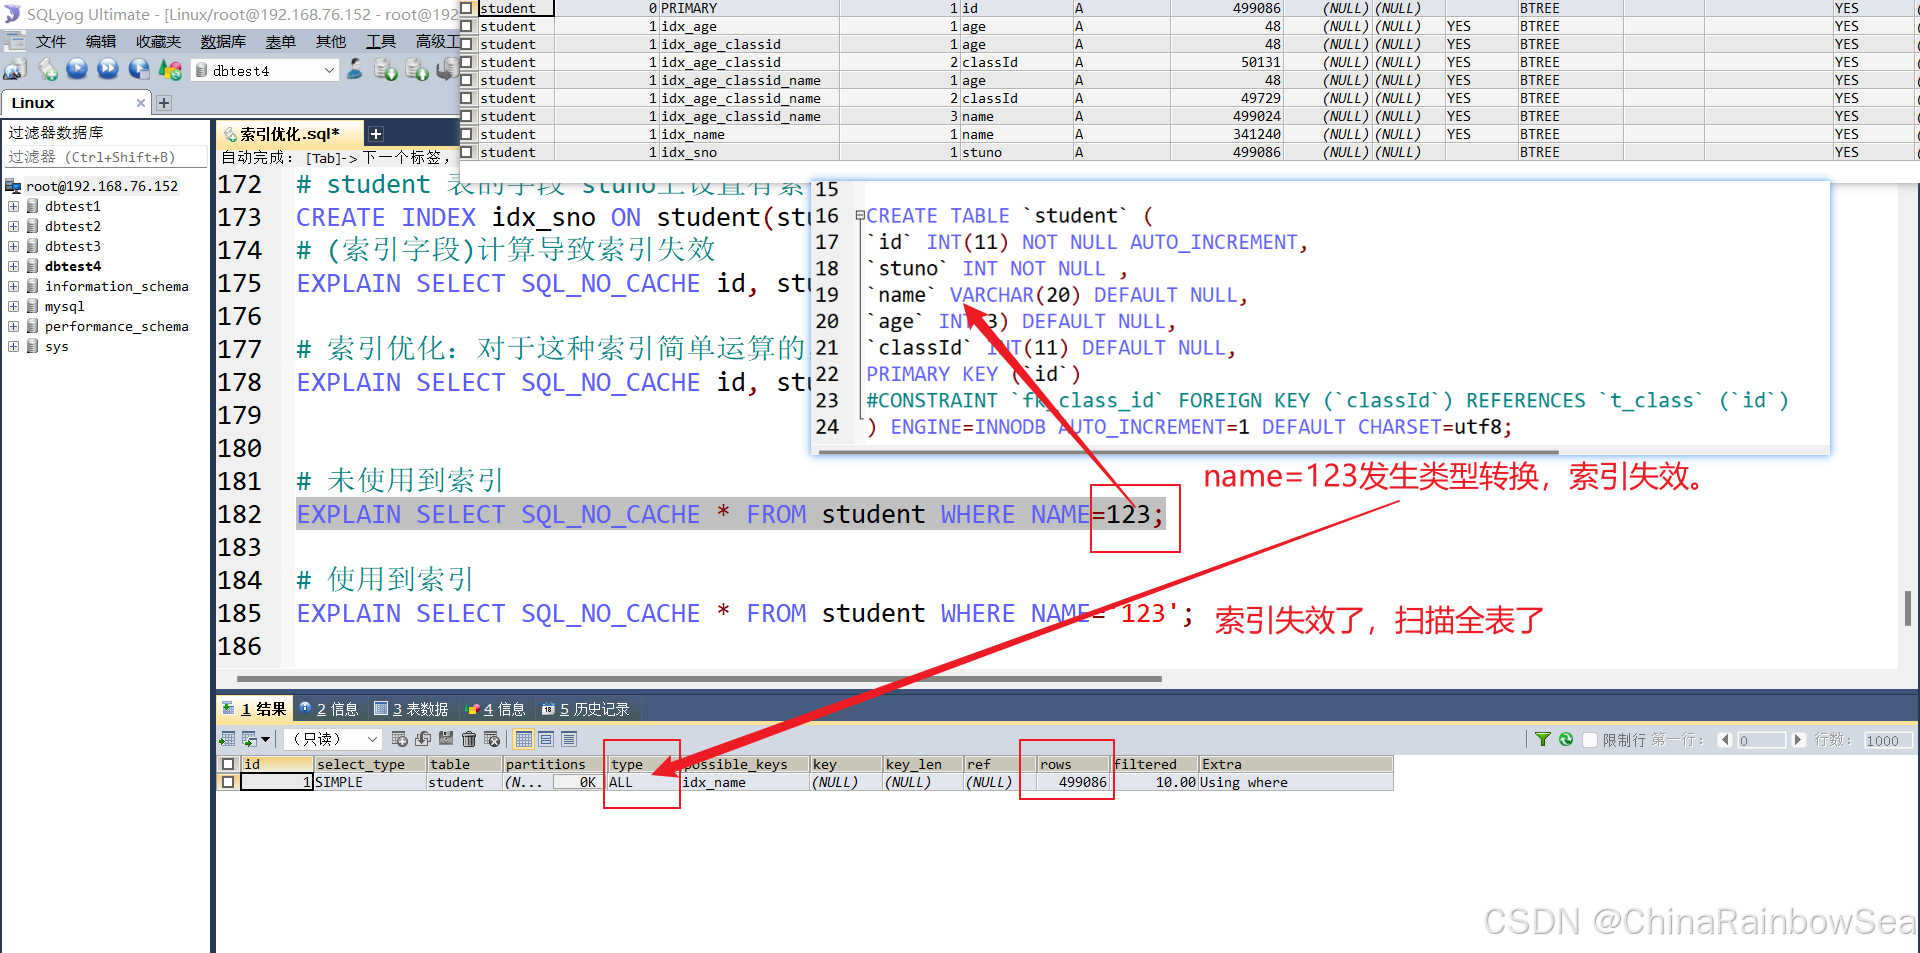Open a new query editor via the toolbar

click(47, 70)
